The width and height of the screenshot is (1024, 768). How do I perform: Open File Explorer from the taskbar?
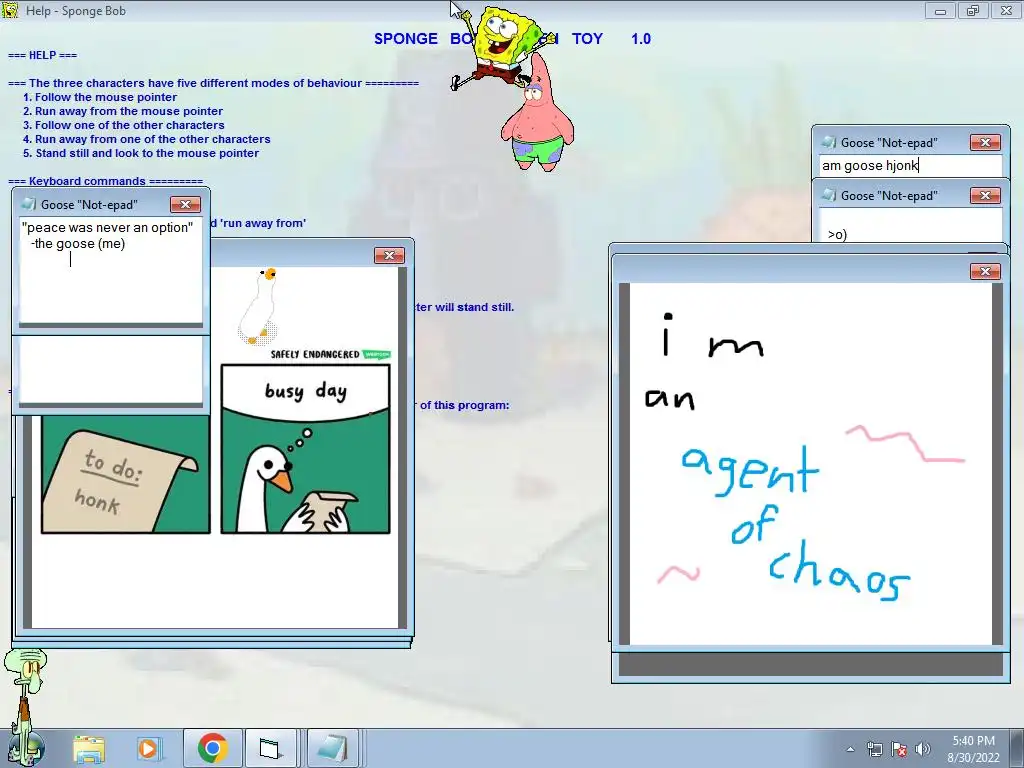click(89, 748)
